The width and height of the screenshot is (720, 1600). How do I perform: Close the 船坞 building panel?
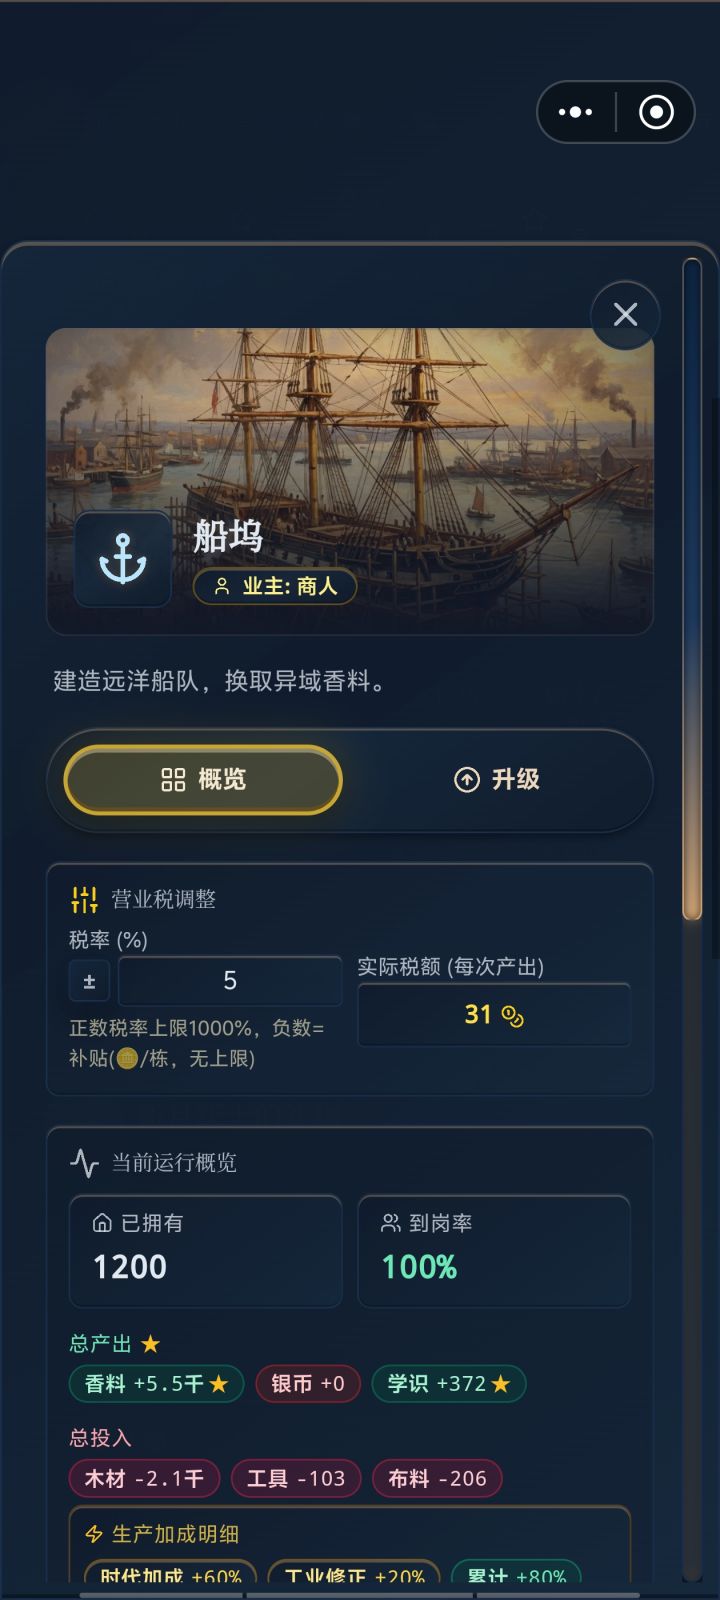click(x=625, y=315)
